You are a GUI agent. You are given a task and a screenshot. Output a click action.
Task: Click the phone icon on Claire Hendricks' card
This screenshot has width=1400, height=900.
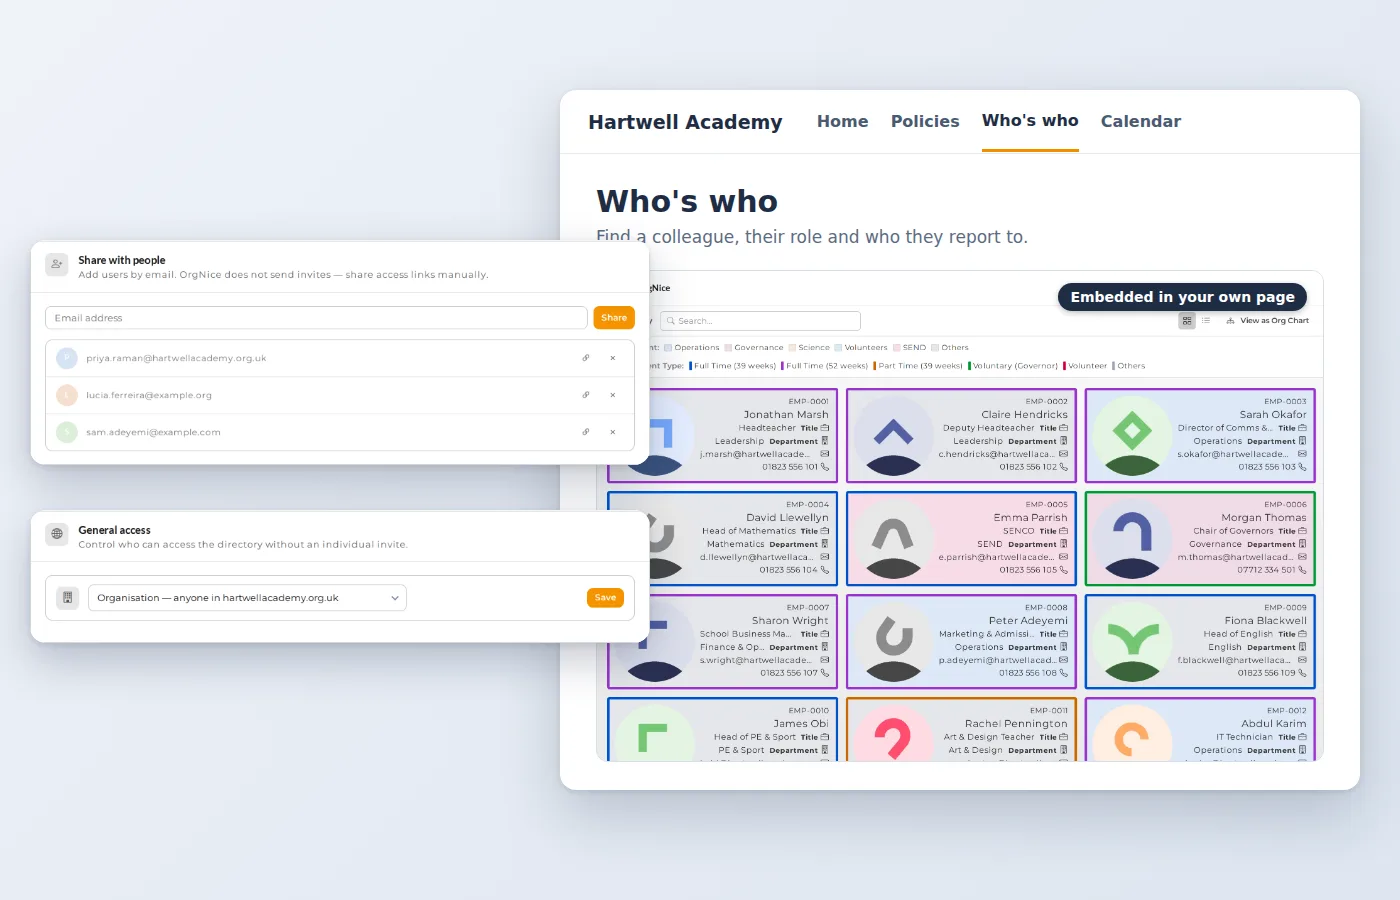click(x=1064, y=467)
